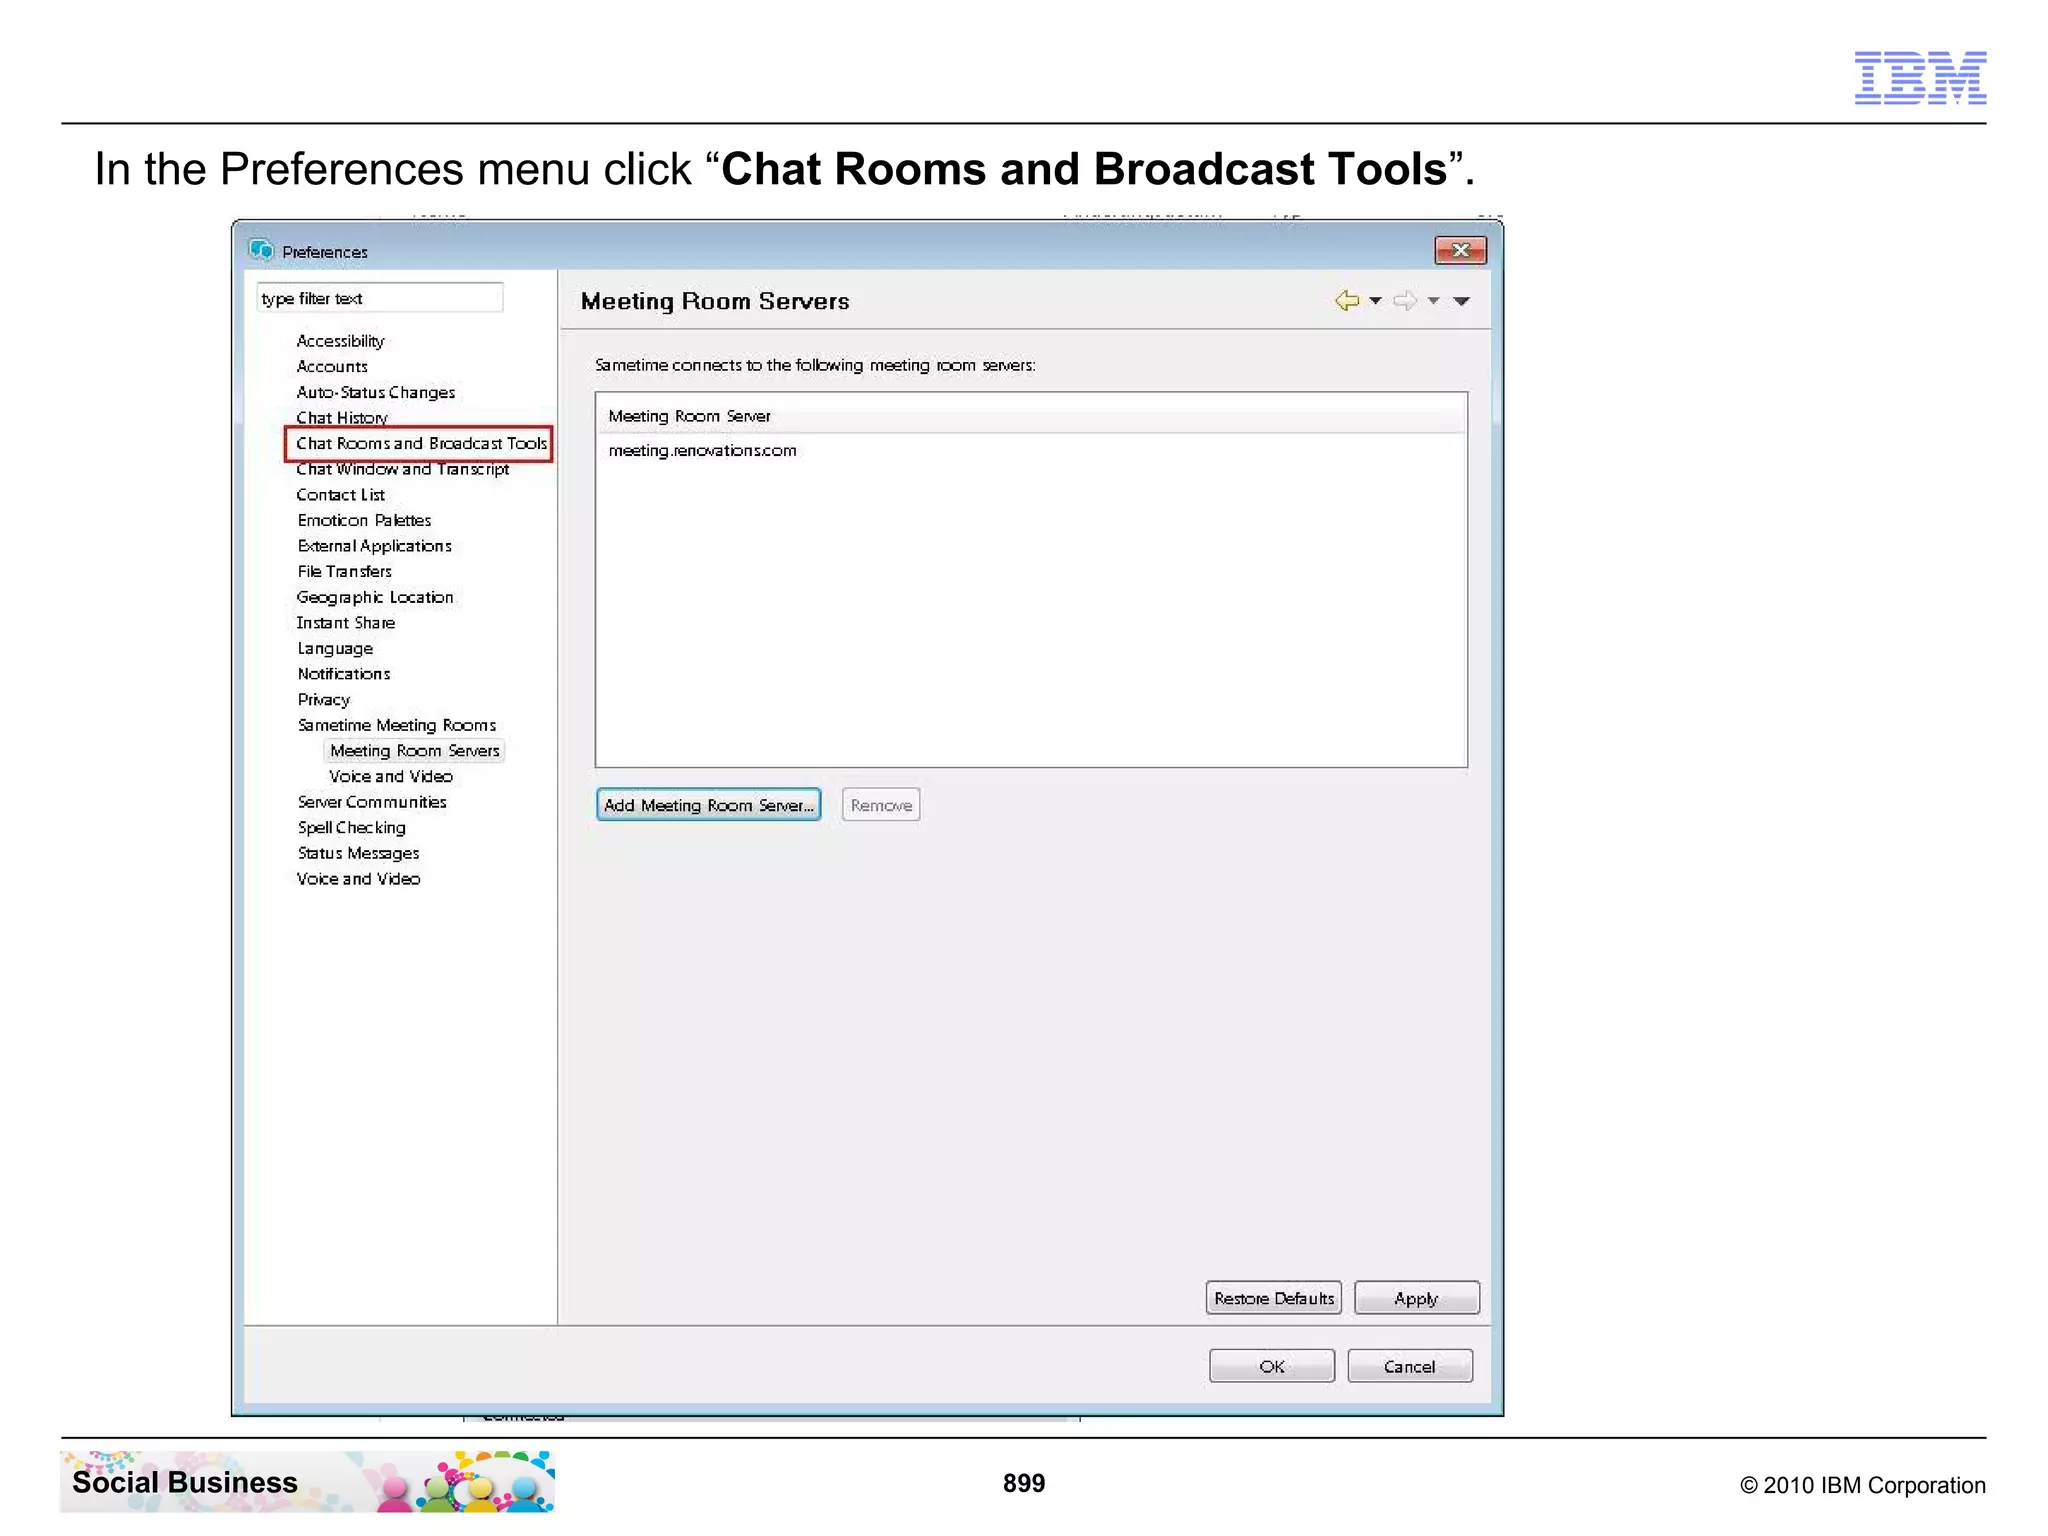Image resolution: width=2048 pixels, height=1536 pixels.
Task: Close the Preferences dialog
Action: (1460, 250)
